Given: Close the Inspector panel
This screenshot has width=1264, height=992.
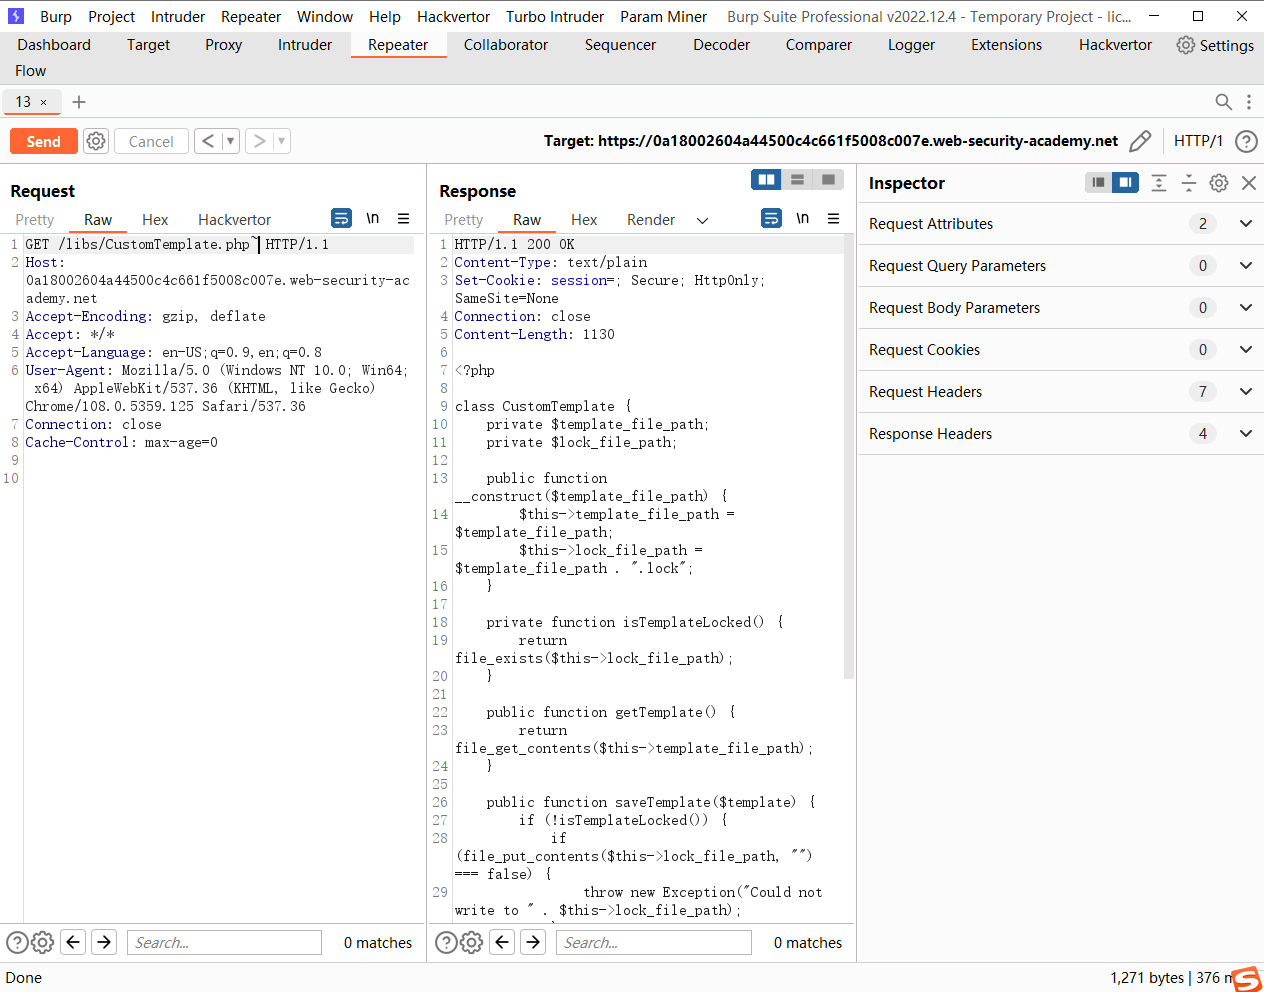Looking at the screenshot, I should 1249,182.
